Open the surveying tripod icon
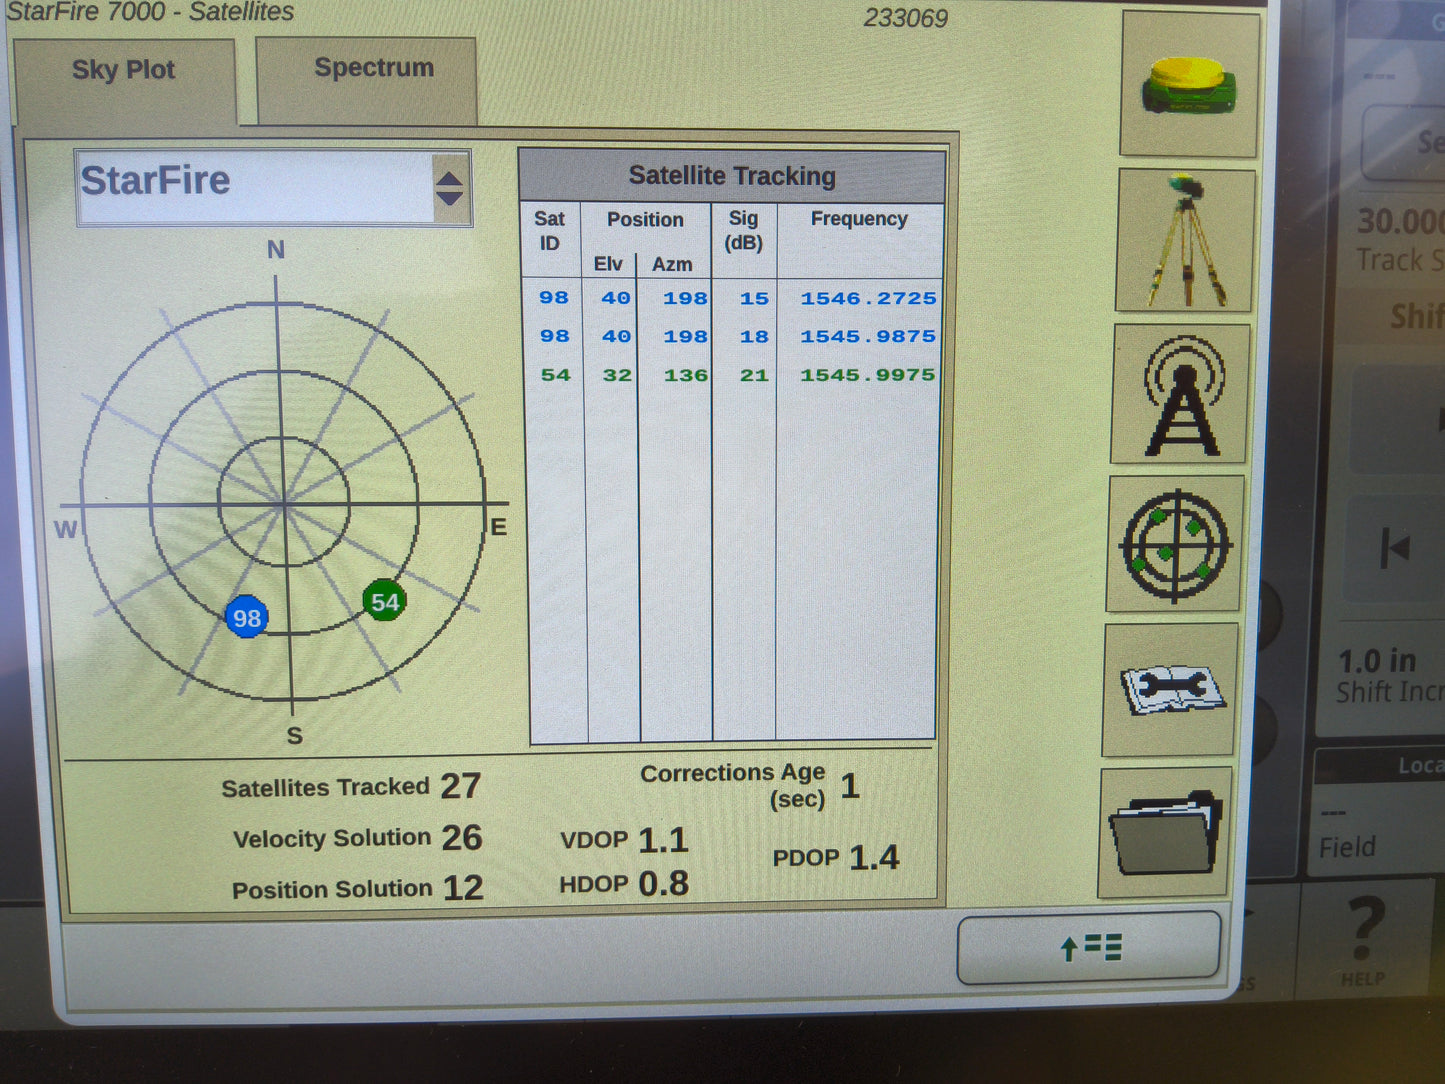This screenshot has width=1445, height=1084. pos(1186,241)
